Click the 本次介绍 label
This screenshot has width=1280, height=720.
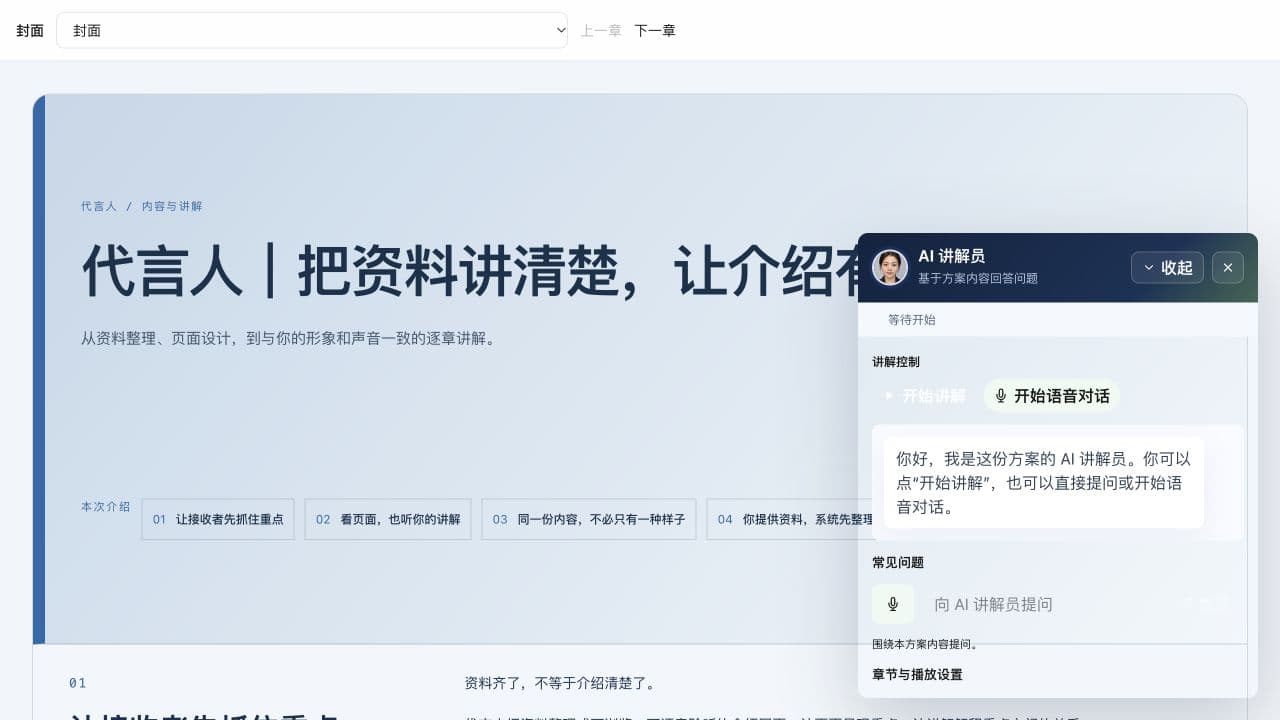[106, 507]
